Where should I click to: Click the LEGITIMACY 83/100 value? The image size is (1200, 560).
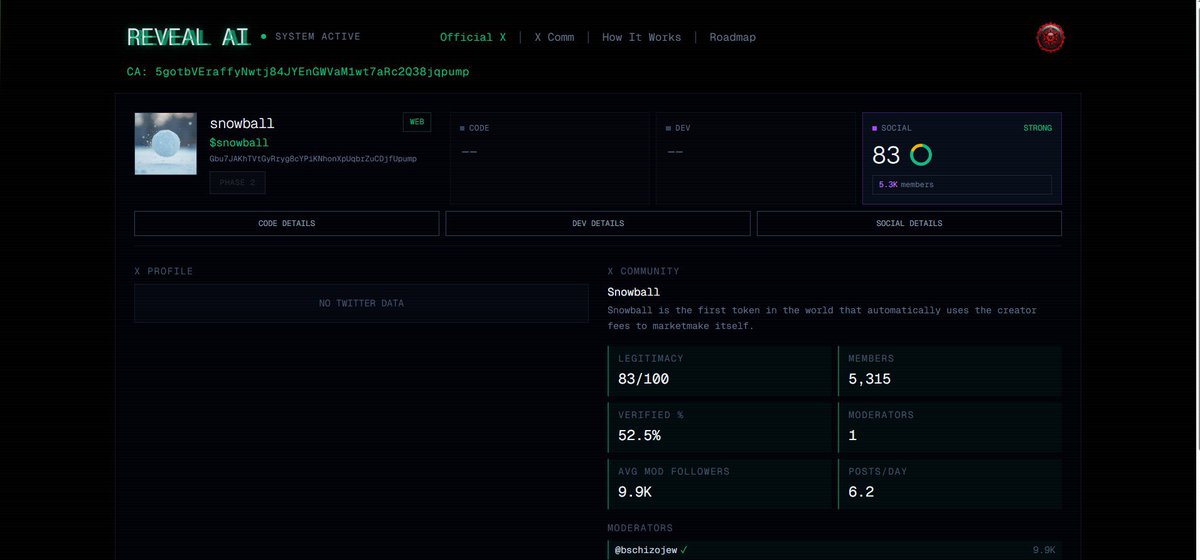pyautogui.click(x=643, y=379)
